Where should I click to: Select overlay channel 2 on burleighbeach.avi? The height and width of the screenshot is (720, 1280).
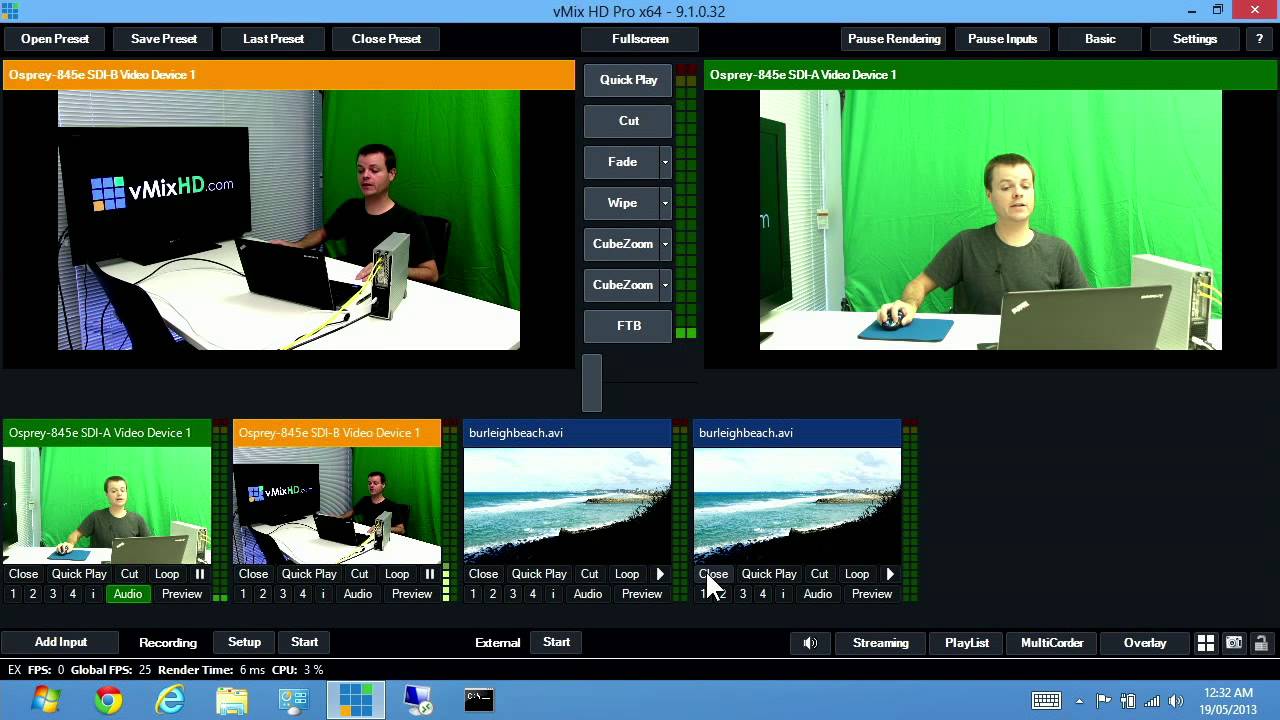coord(492,594)
